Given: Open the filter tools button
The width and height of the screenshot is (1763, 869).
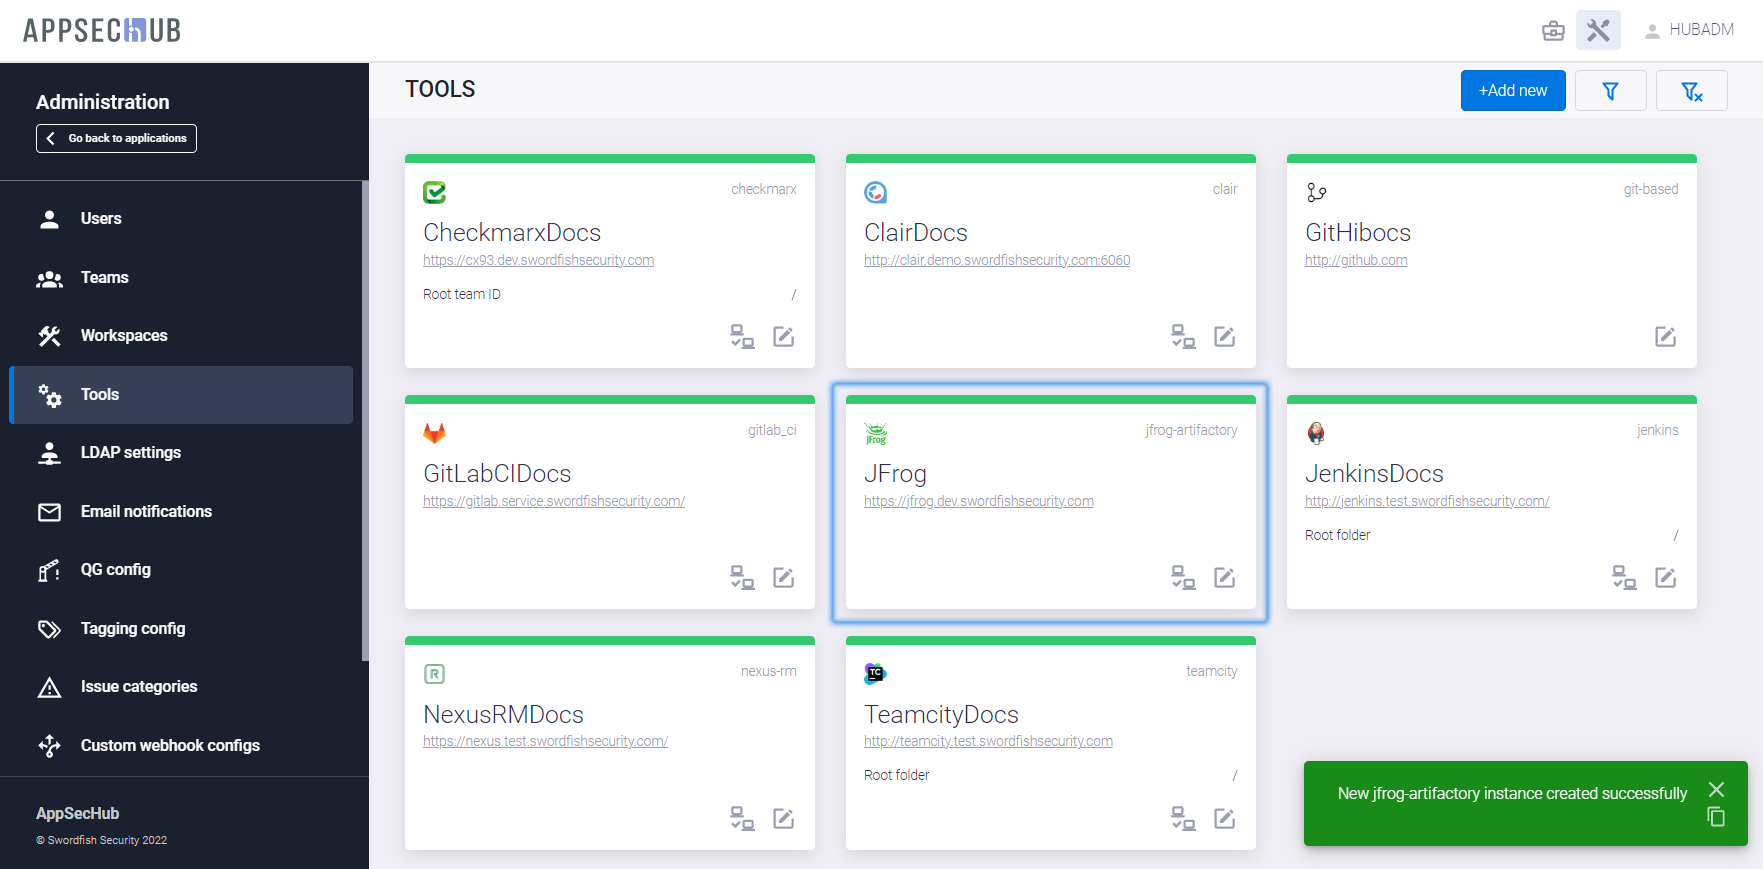Looking at the screenshot, I should pyautogui.click(x=1610, y=91).
